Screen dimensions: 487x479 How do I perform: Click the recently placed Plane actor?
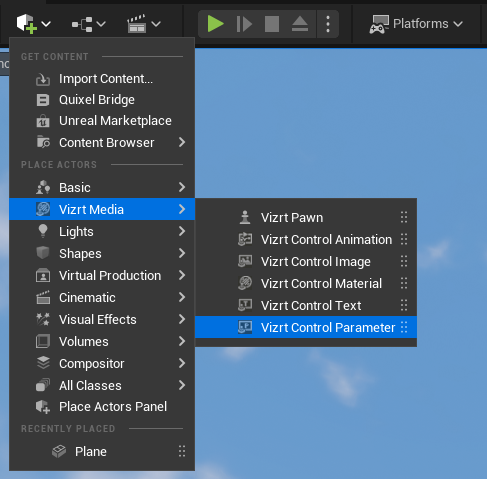coord(102,452)
